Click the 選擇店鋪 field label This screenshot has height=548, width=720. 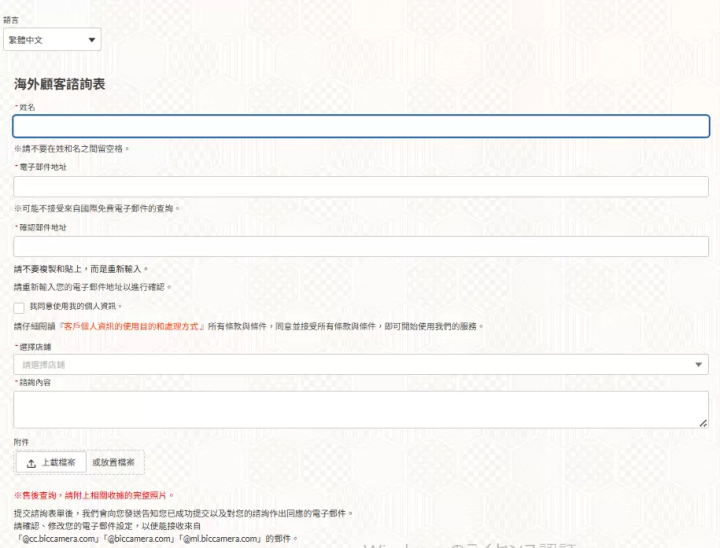point(35,346)
